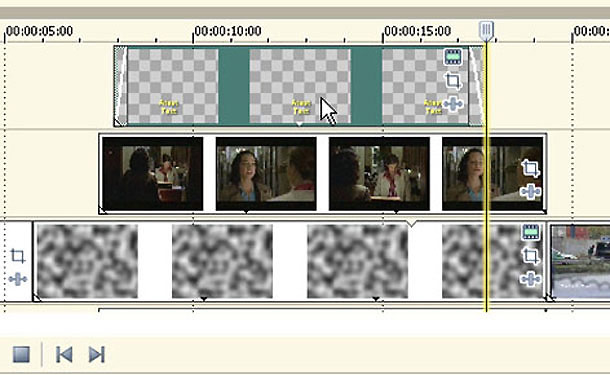Click Pan/Crop icon on leftmost partial clip
The image size is (610, 375).
[x=18, y=256]
